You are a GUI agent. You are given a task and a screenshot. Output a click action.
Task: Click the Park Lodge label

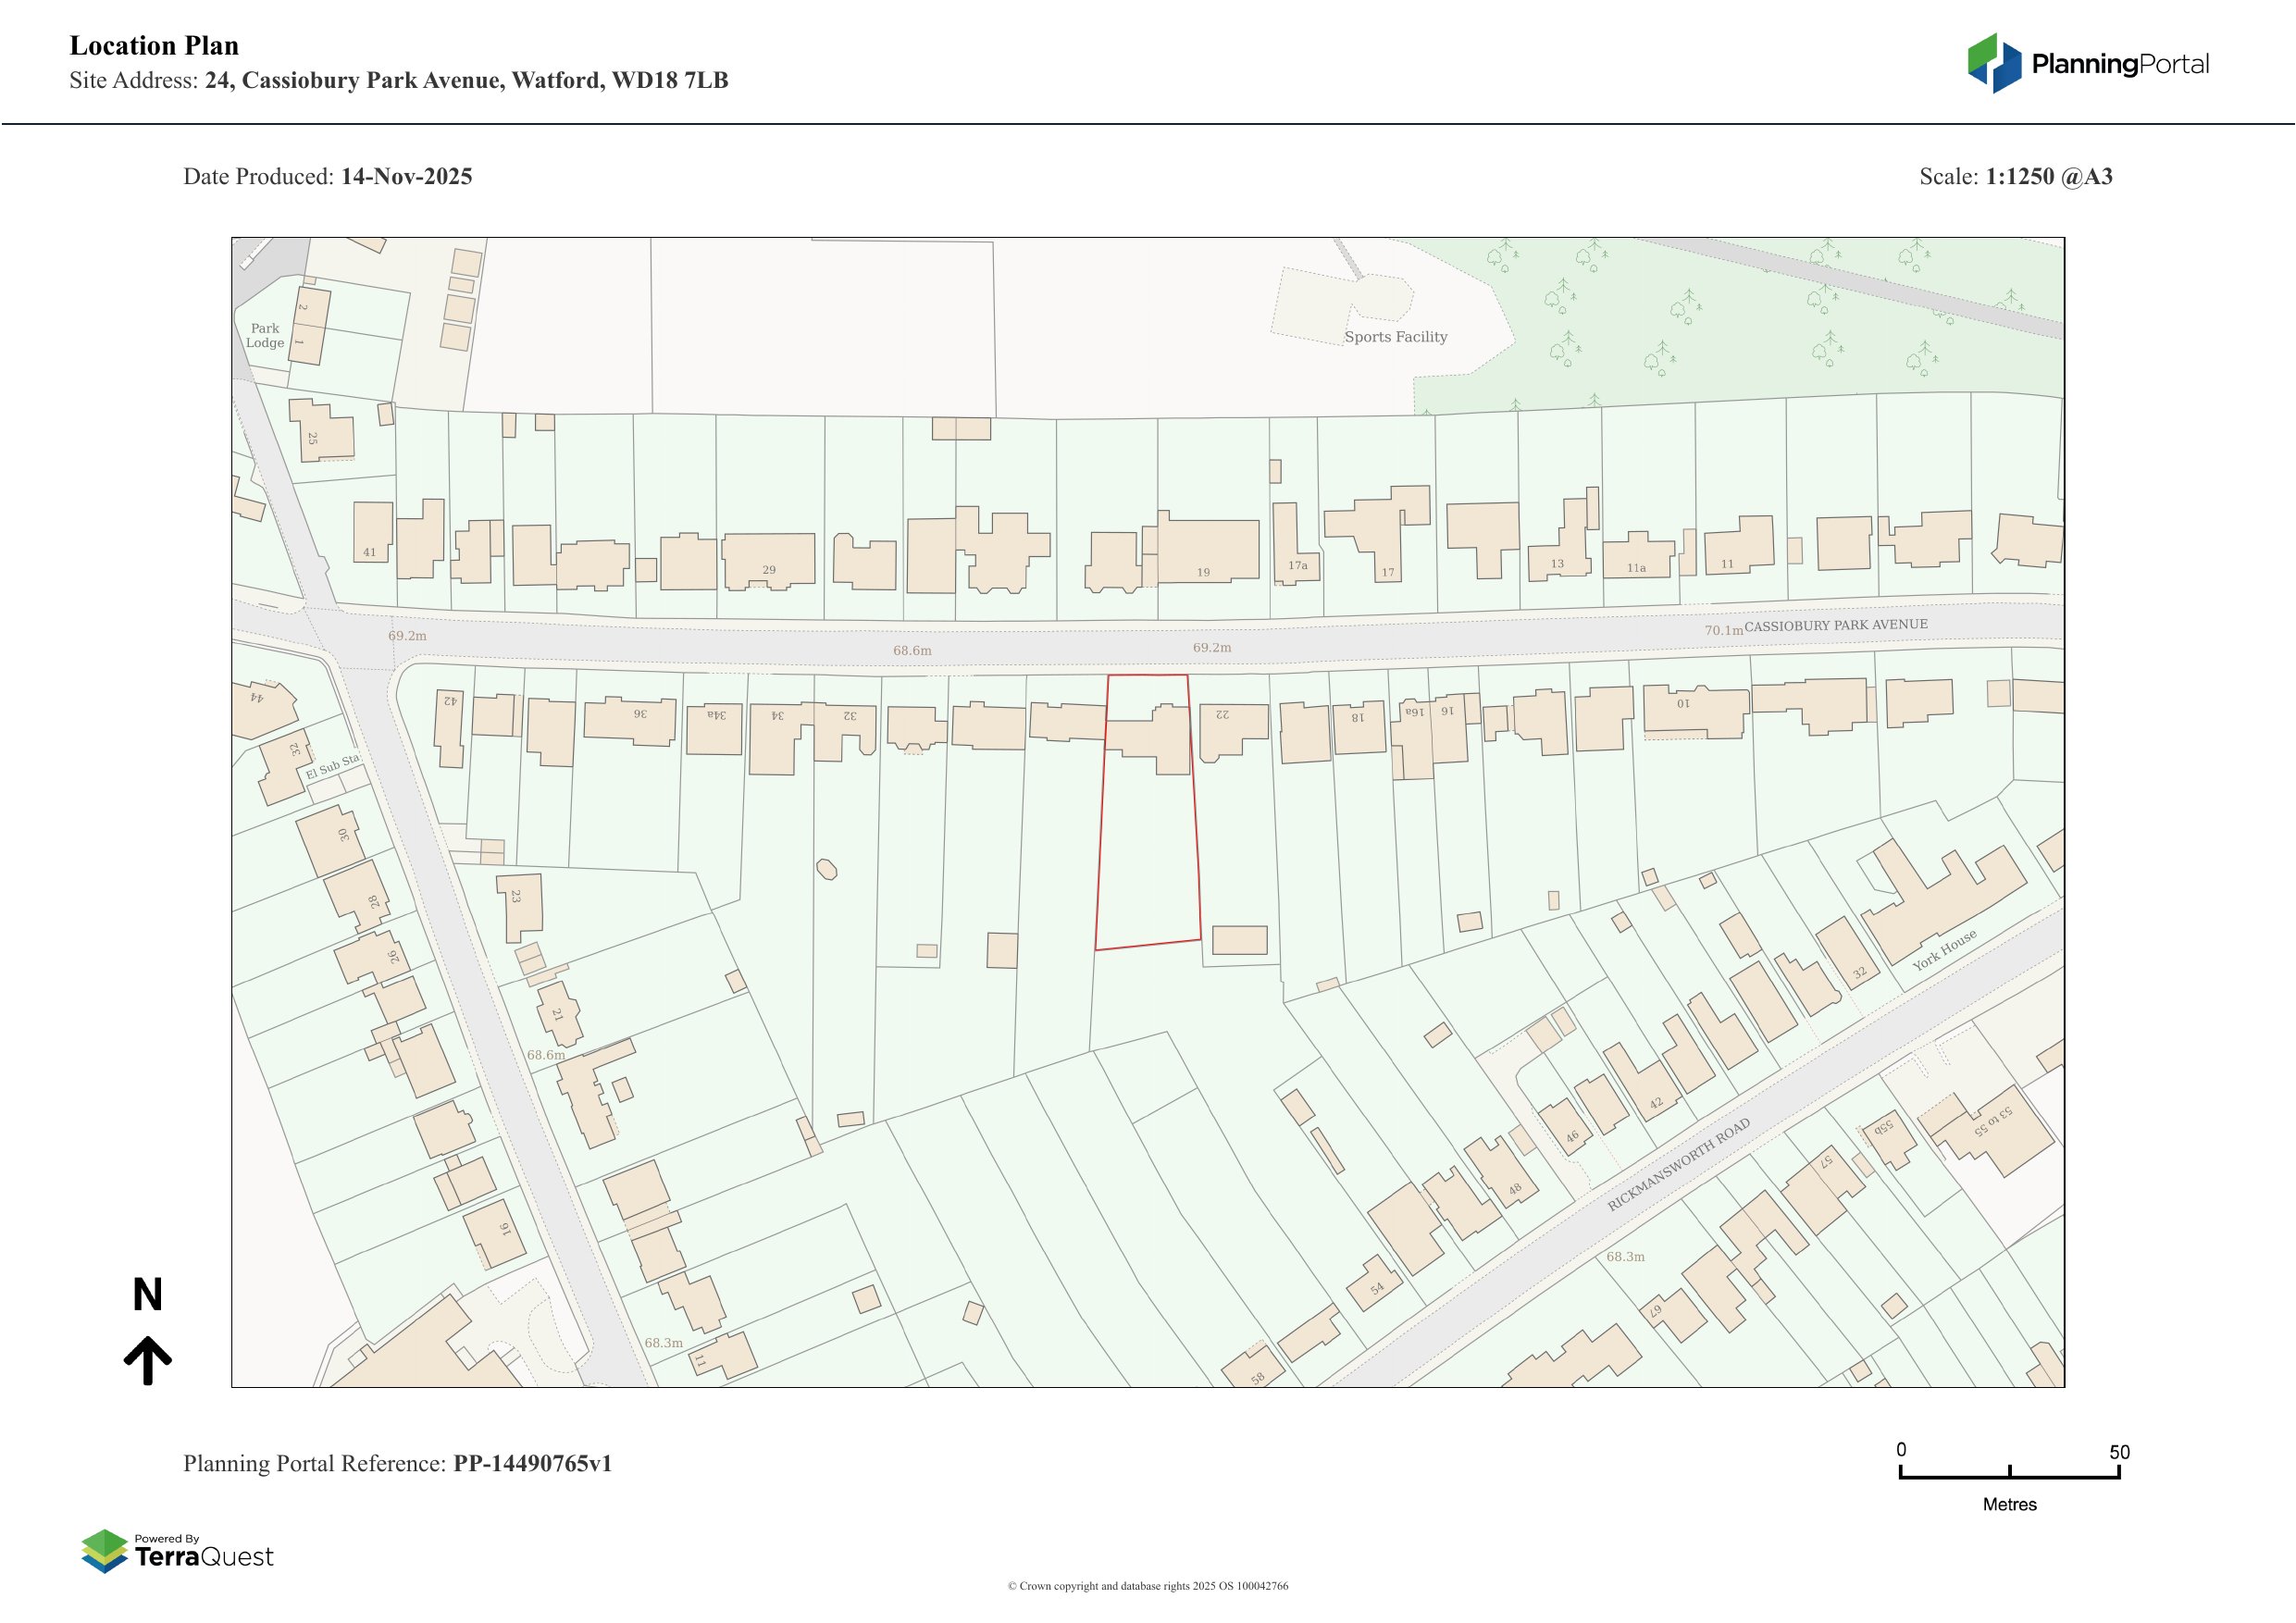tap(265, 335)
